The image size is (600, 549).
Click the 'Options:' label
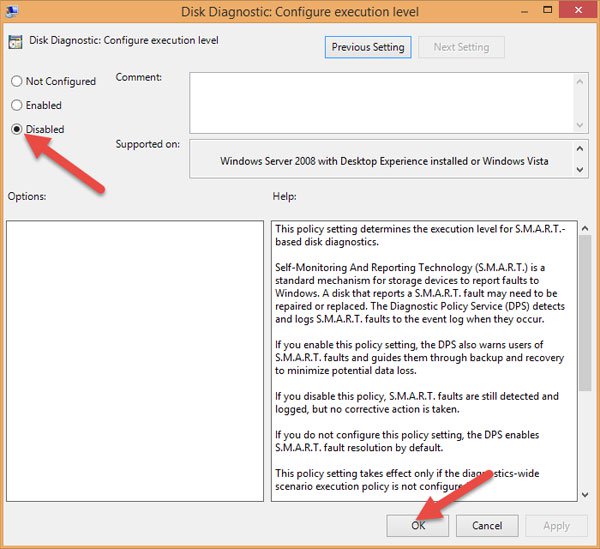coord(27,196)
